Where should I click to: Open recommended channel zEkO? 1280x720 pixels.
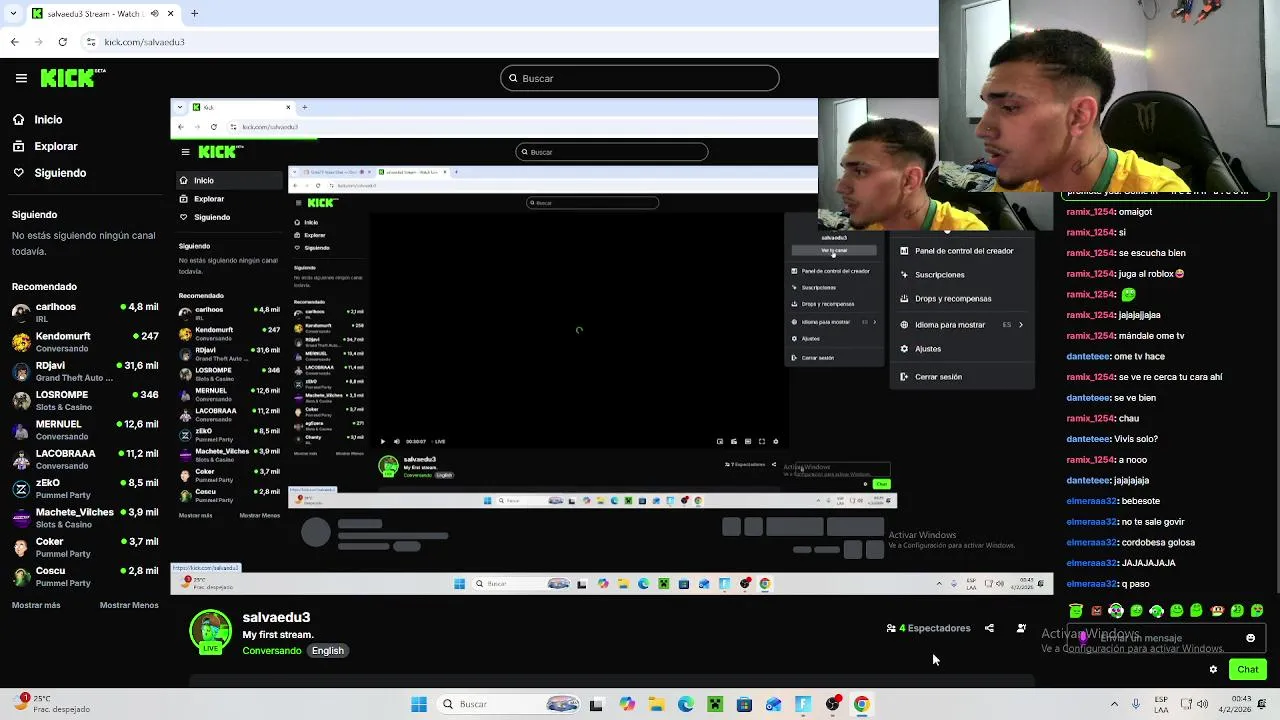(84, 488)
